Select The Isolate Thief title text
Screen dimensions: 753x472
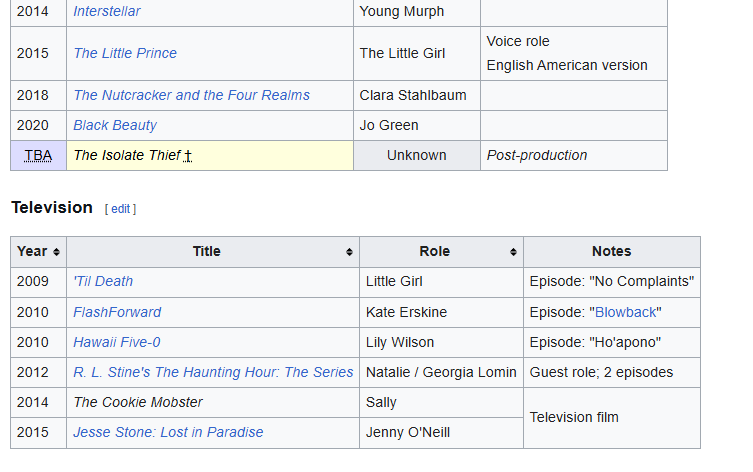(127, 156)
